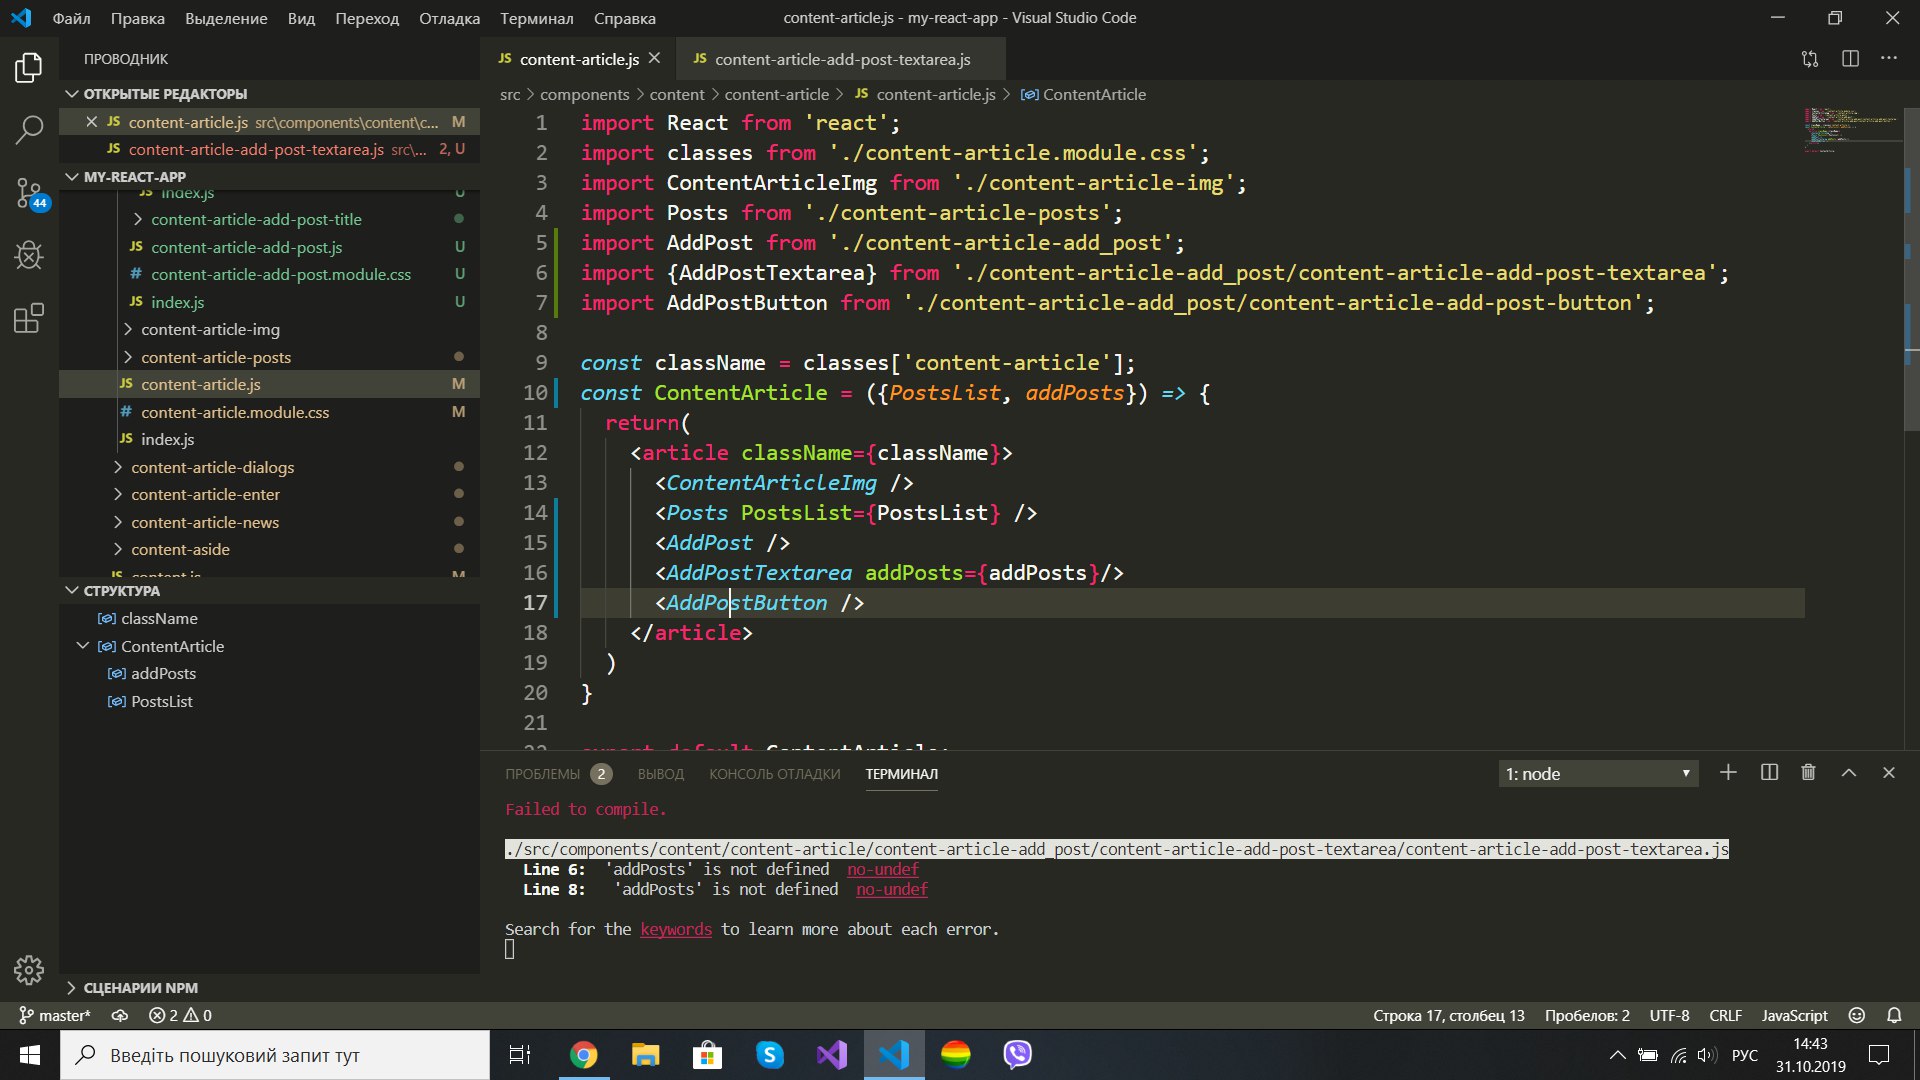The width and height of the screenshot is (1920, 1080).
Task: Open the Manage gear icon
Action: 29,969
